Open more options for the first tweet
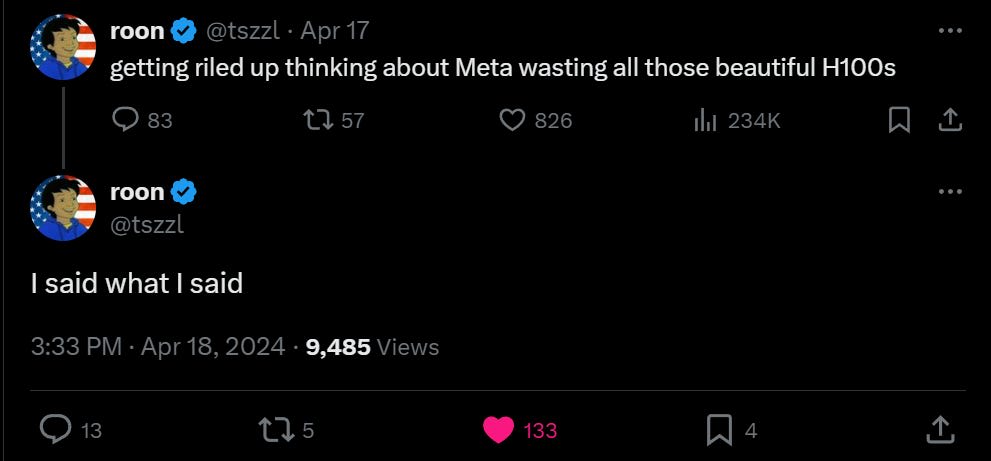This screenshot has height=461, width=991. coord(949,30)
